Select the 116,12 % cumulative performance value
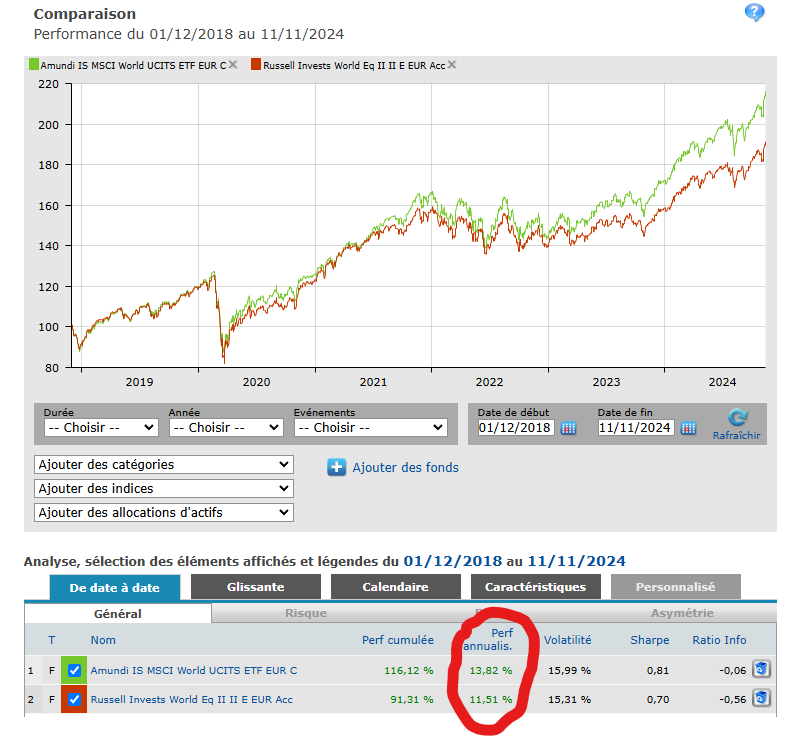This screenshot has height=737, width=788. (x=409, y=670)
